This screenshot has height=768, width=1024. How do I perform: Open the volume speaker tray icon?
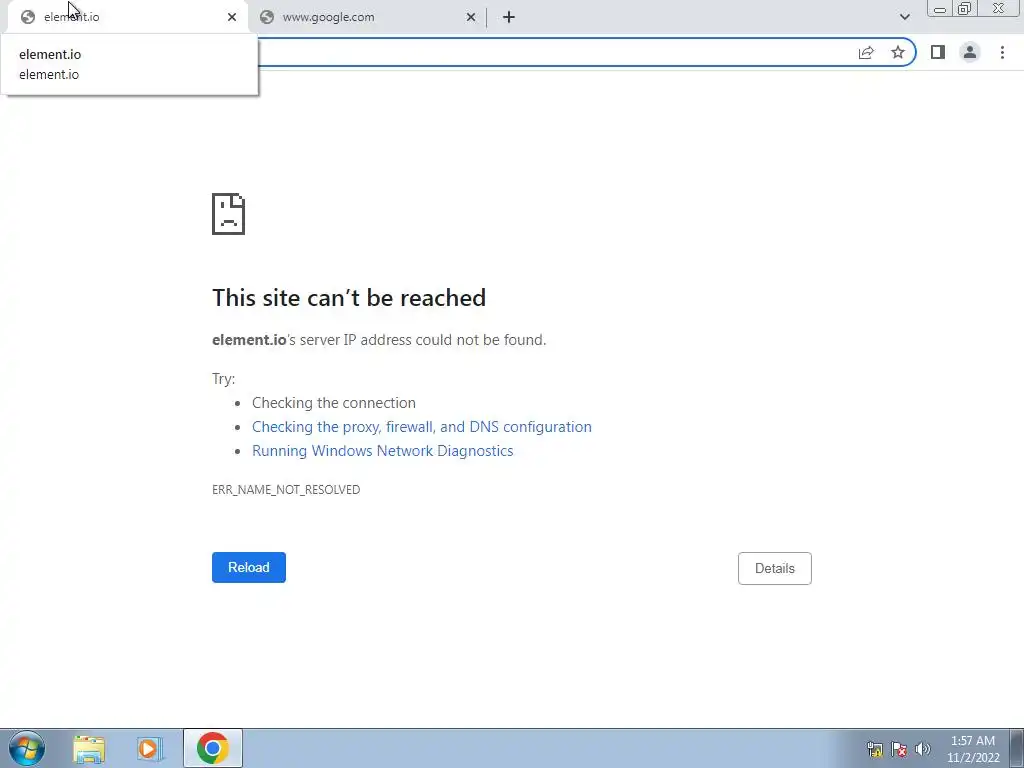(923, 749)
